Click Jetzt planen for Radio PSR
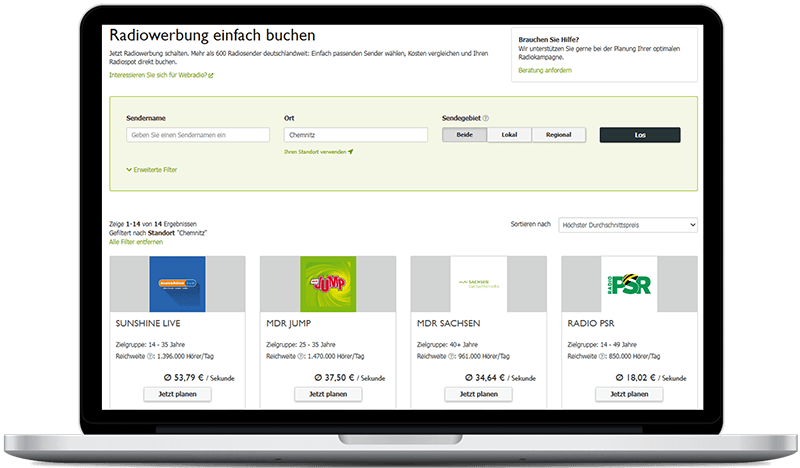Image resolution: width=800 pixels, height=468 pixels. pos(629,394)
